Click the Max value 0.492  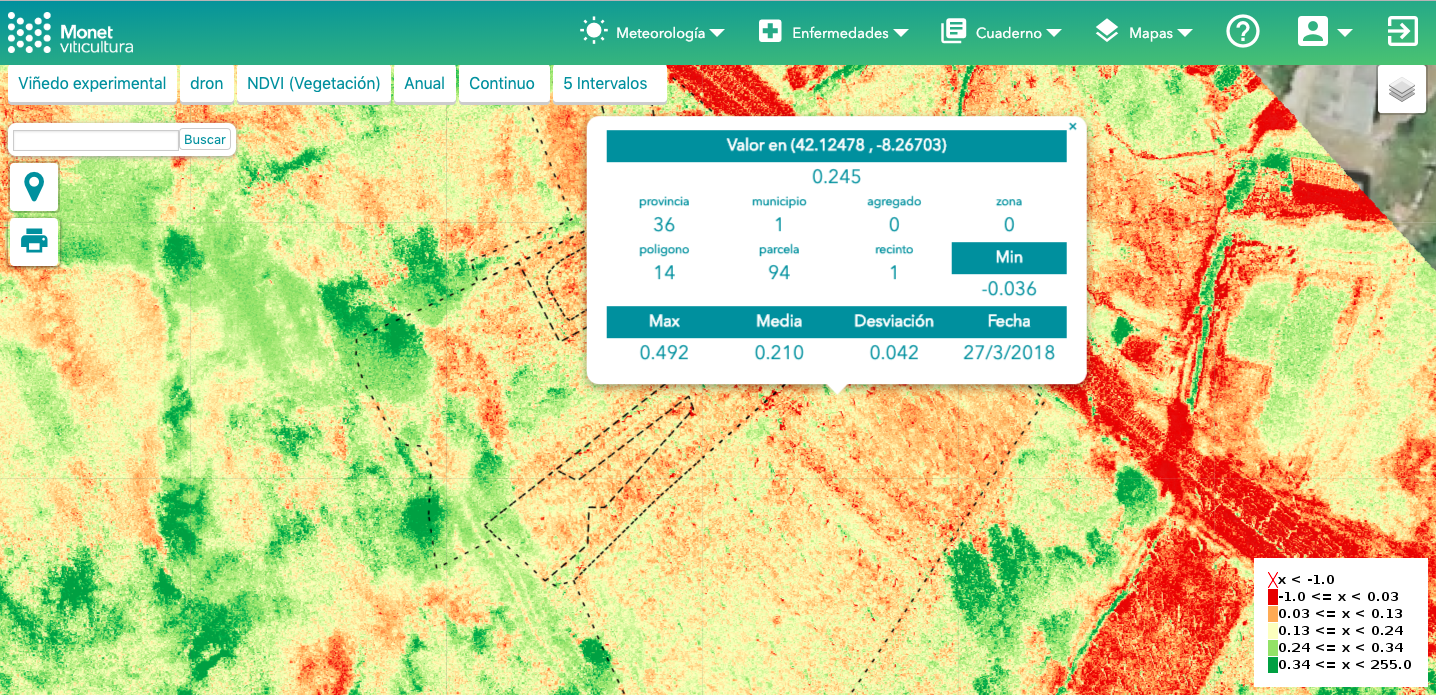pos(664,353)
